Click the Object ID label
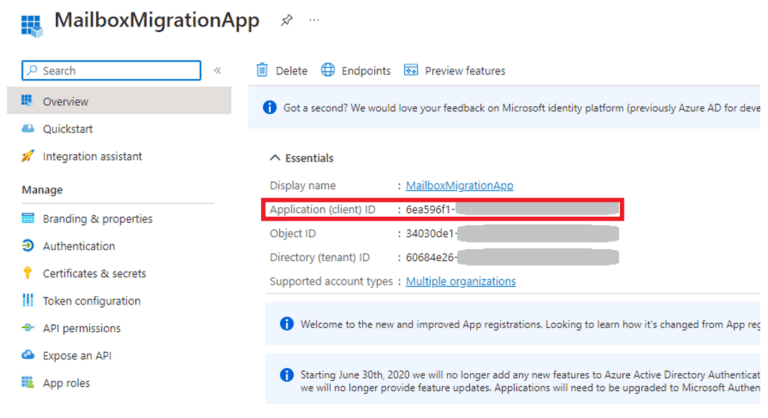Screen dimensions: 768x418 (292, 234)
